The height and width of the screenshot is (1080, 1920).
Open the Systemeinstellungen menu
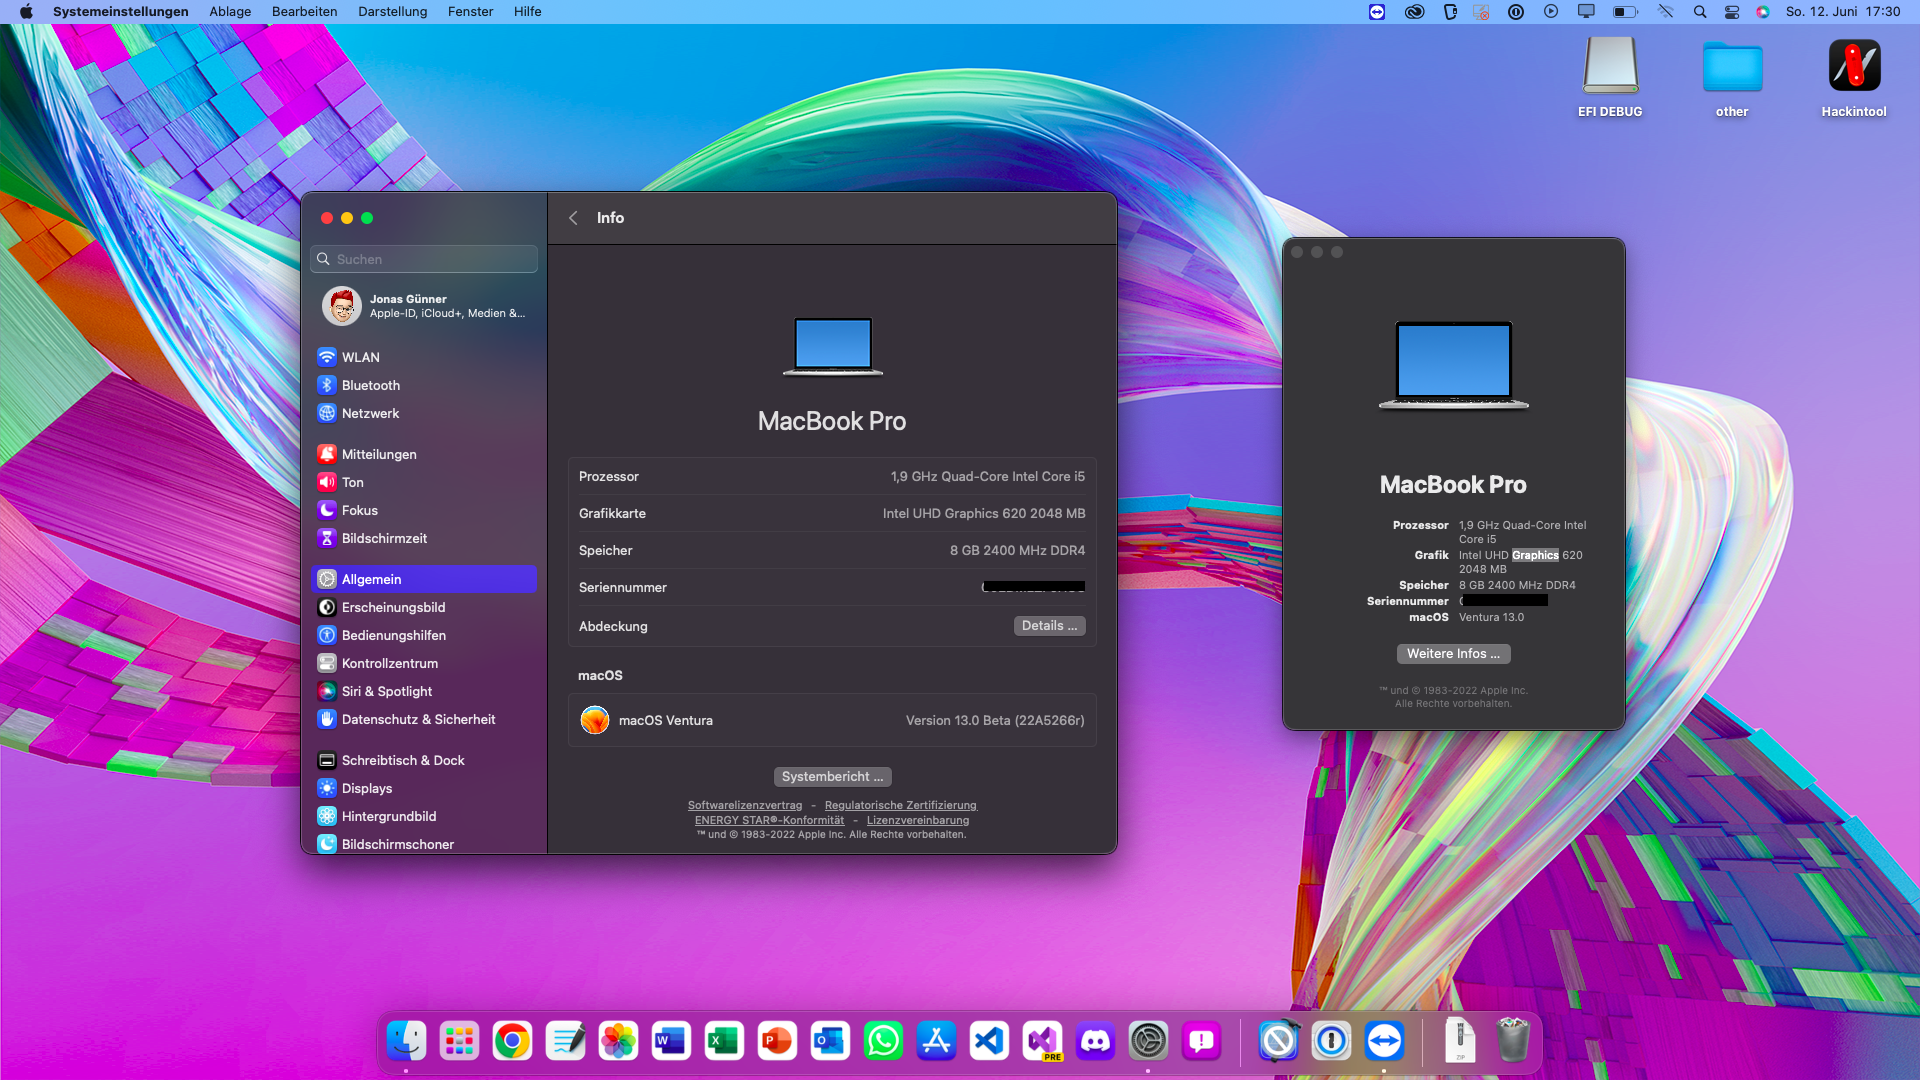(x=121, y=12)
